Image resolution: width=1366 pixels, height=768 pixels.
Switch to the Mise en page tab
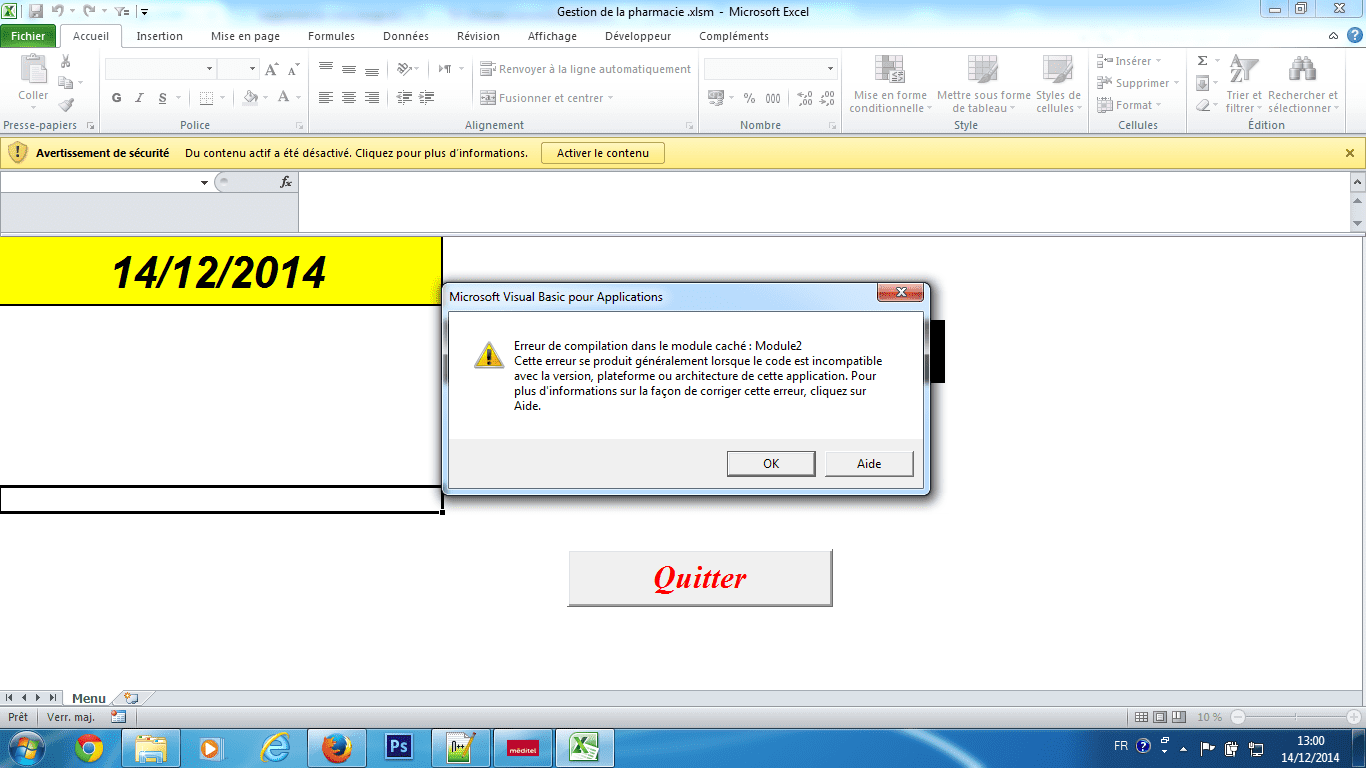tap(245, 36)
